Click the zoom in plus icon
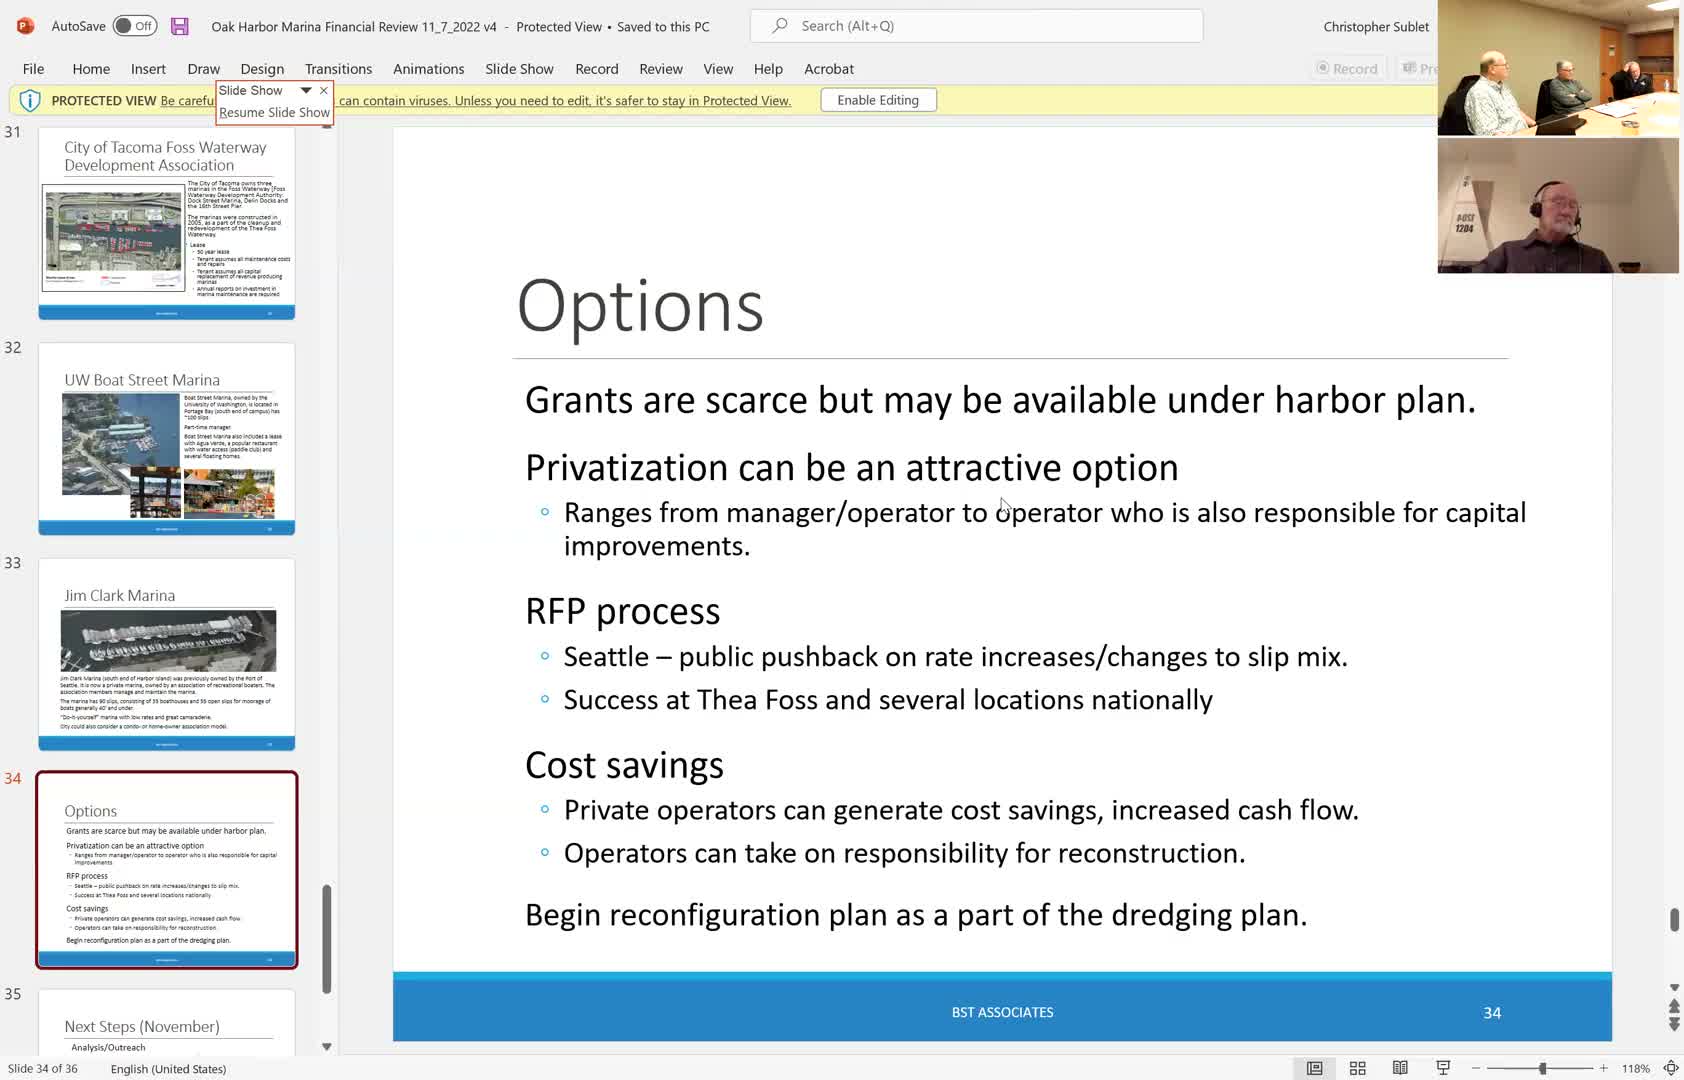The image size is (1684, 1080). click(x=1604, y=1068)
